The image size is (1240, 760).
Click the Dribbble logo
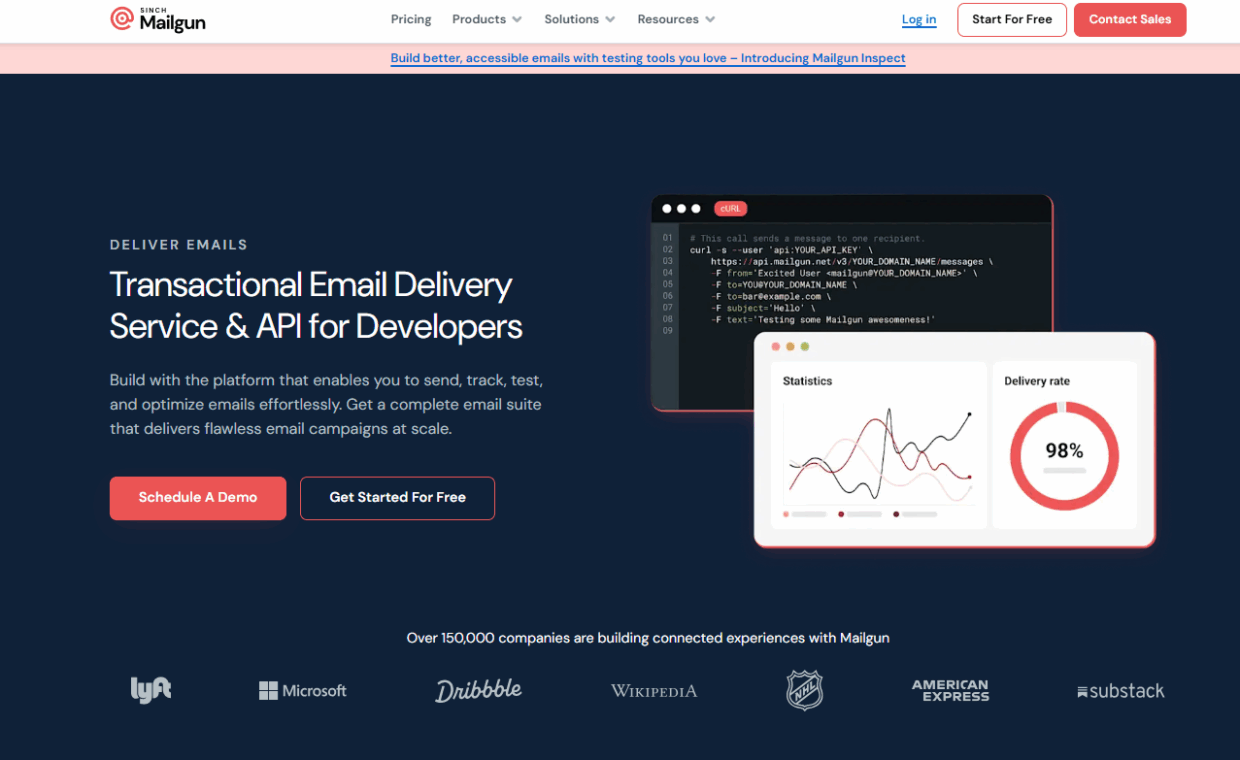click(x=478, y=690)
